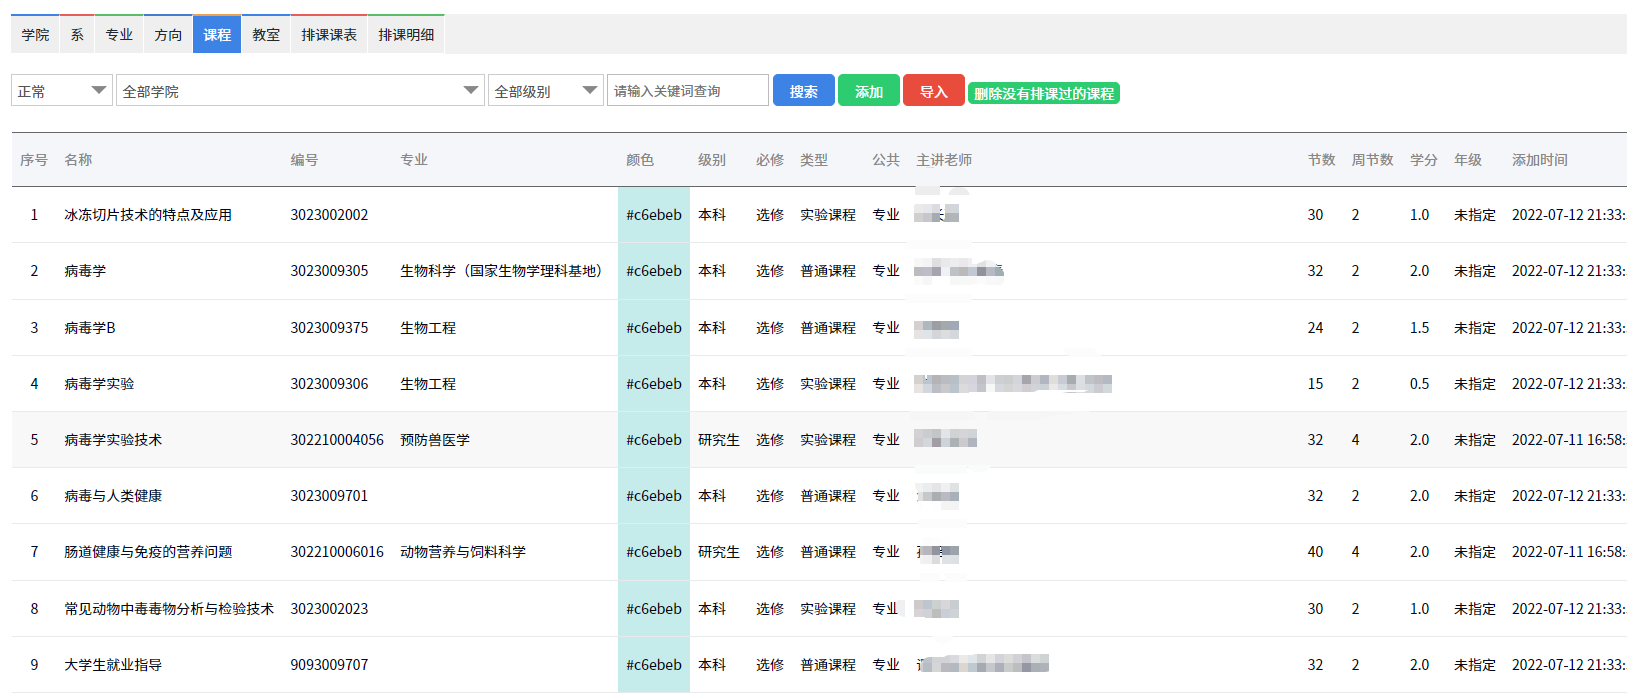Select the 方向 tab
1634x693 pixels.
(168, 34)
